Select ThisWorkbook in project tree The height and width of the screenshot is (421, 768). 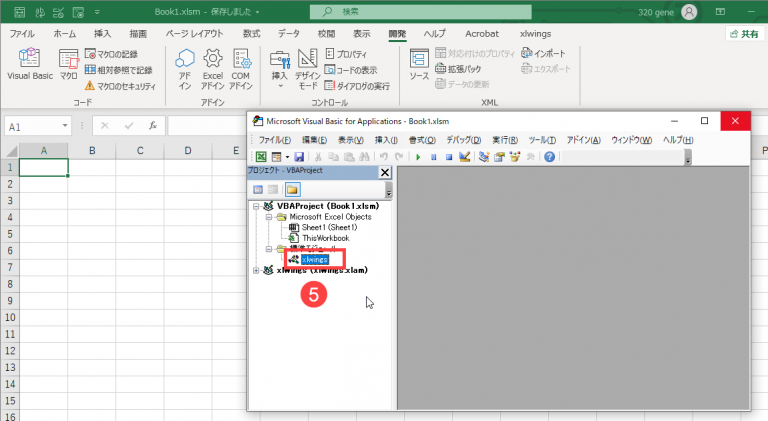(x=325, y=238)
